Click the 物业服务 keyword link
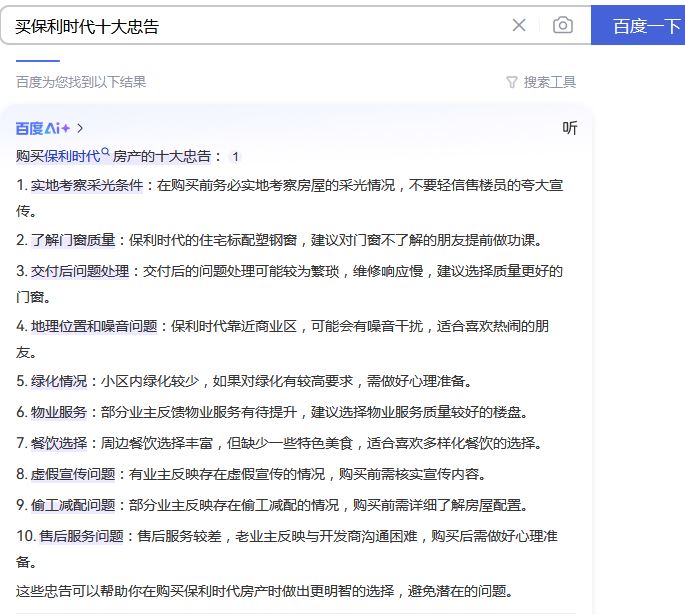The image size is (685, 615). pyautogui.click(x=59, y=412)
